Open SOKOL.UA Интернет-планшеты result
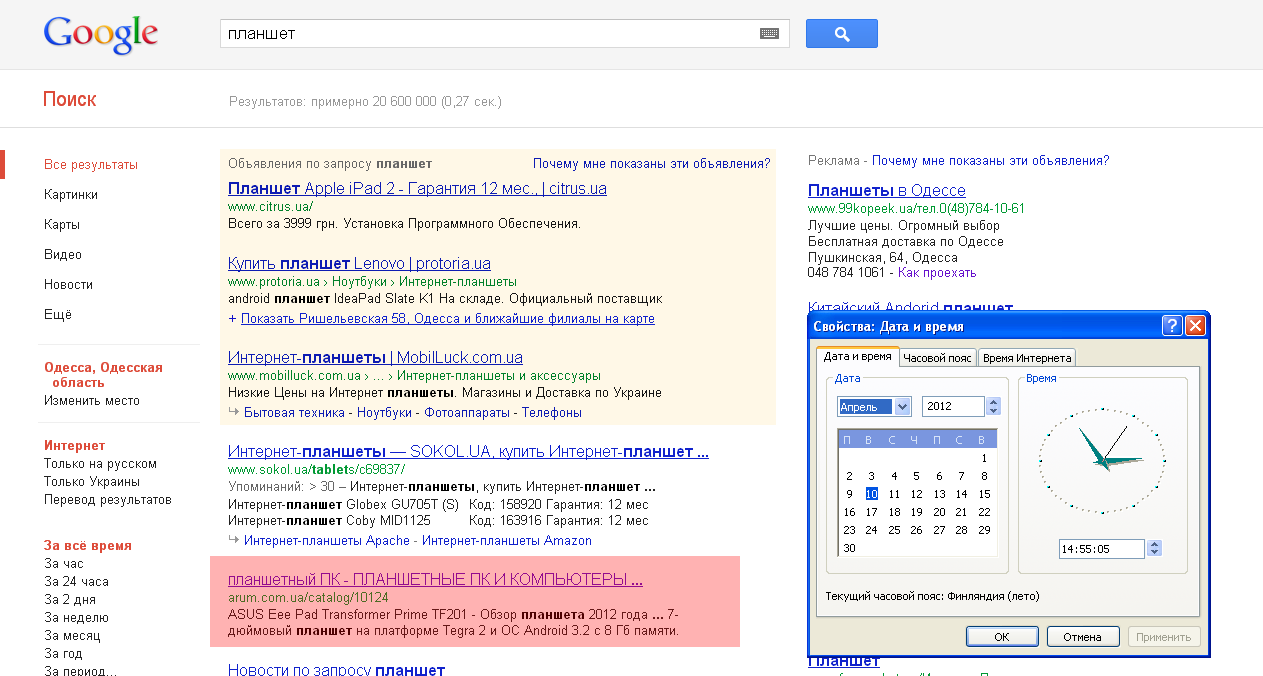This screenshot has width=1263, height=676. tap(468, 452)
